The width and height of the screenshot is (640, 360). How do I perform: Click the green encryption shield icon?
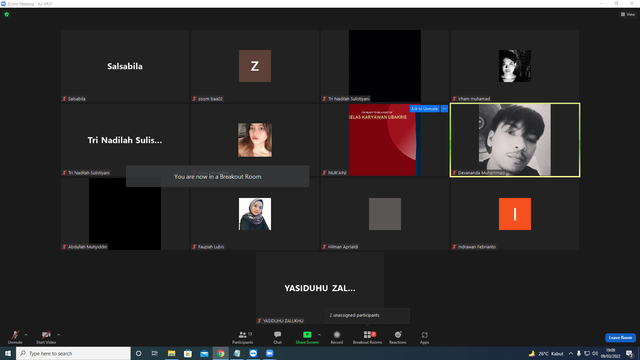pyautogui.click(x=7, y=14)
